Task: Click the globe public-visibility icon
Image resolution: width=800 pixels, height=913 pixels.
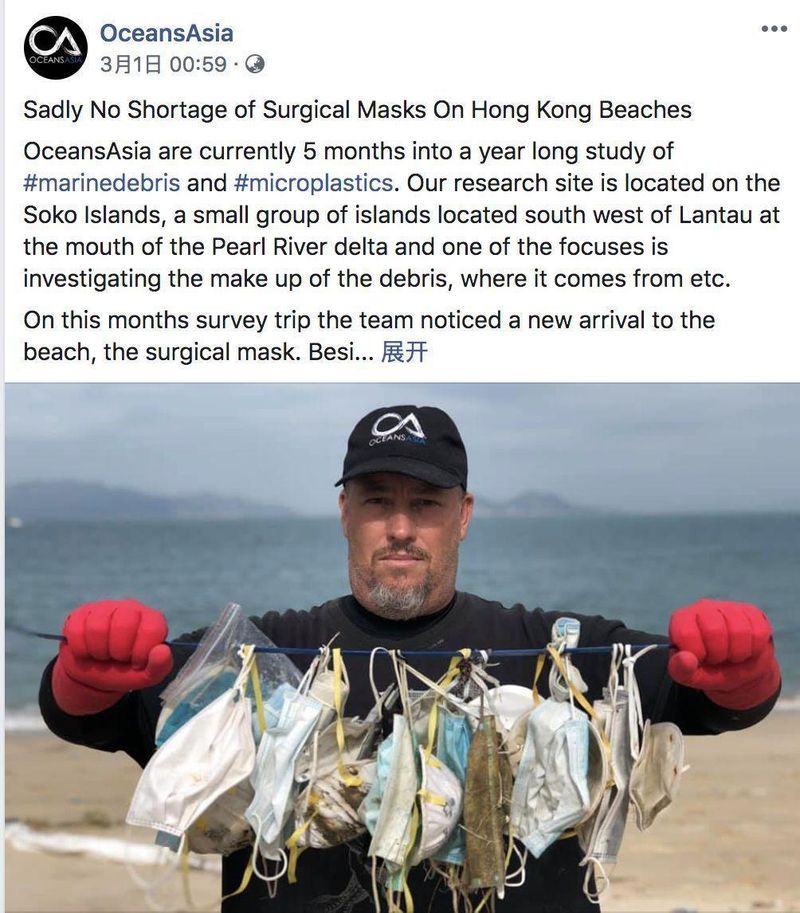Action: [254, 64]
